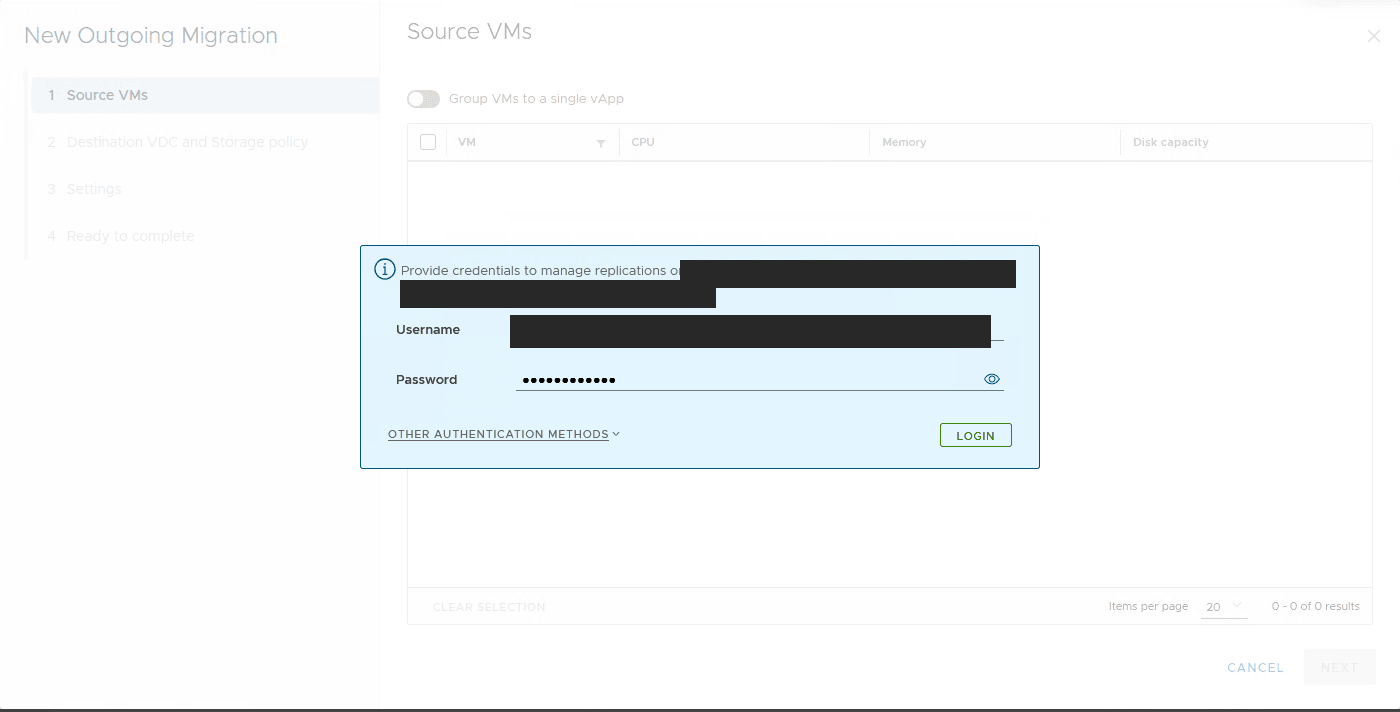Sort by the Memory column header
This screenshot has width=1400, height=712.
pyautogui.click(x=904, y=142)
